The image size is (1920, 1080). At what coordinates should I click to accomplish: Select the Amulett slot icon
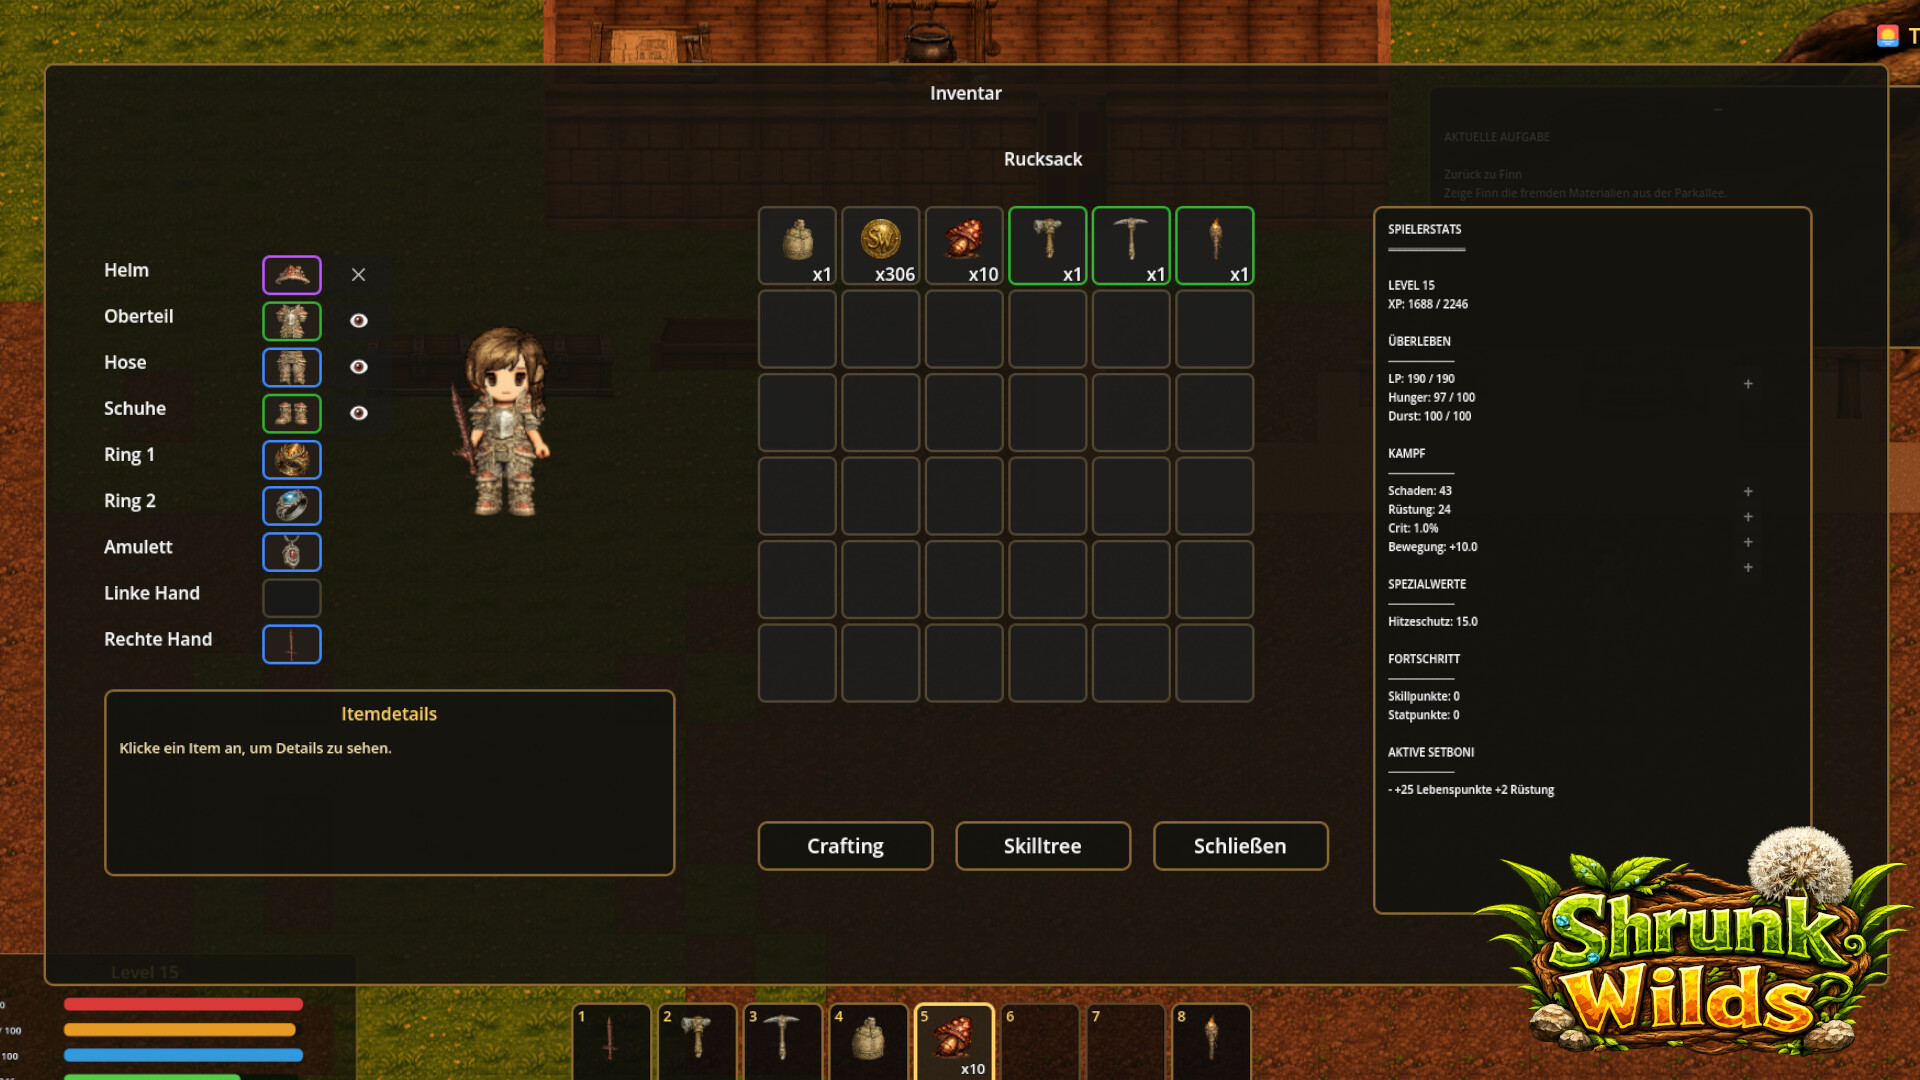click(x=292, y=552)
